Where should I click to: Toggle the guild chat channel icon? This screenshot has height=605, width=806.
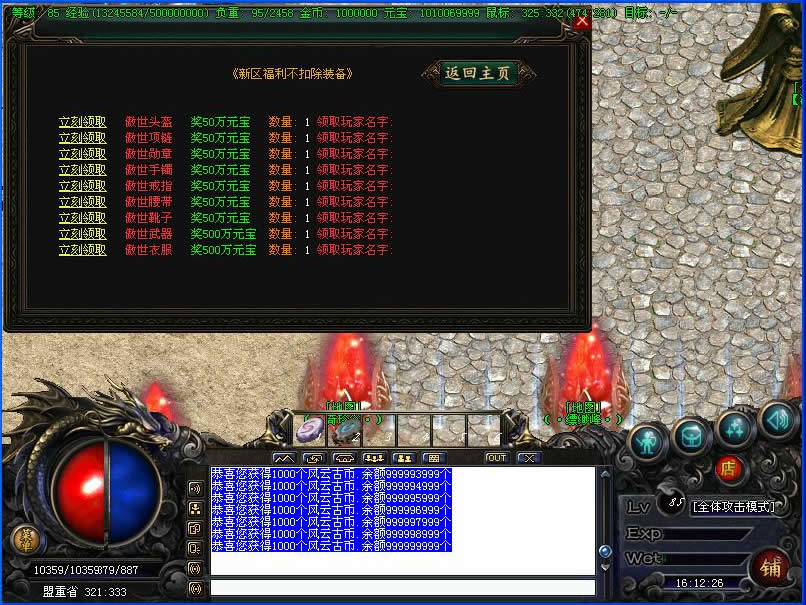(195, 528)
